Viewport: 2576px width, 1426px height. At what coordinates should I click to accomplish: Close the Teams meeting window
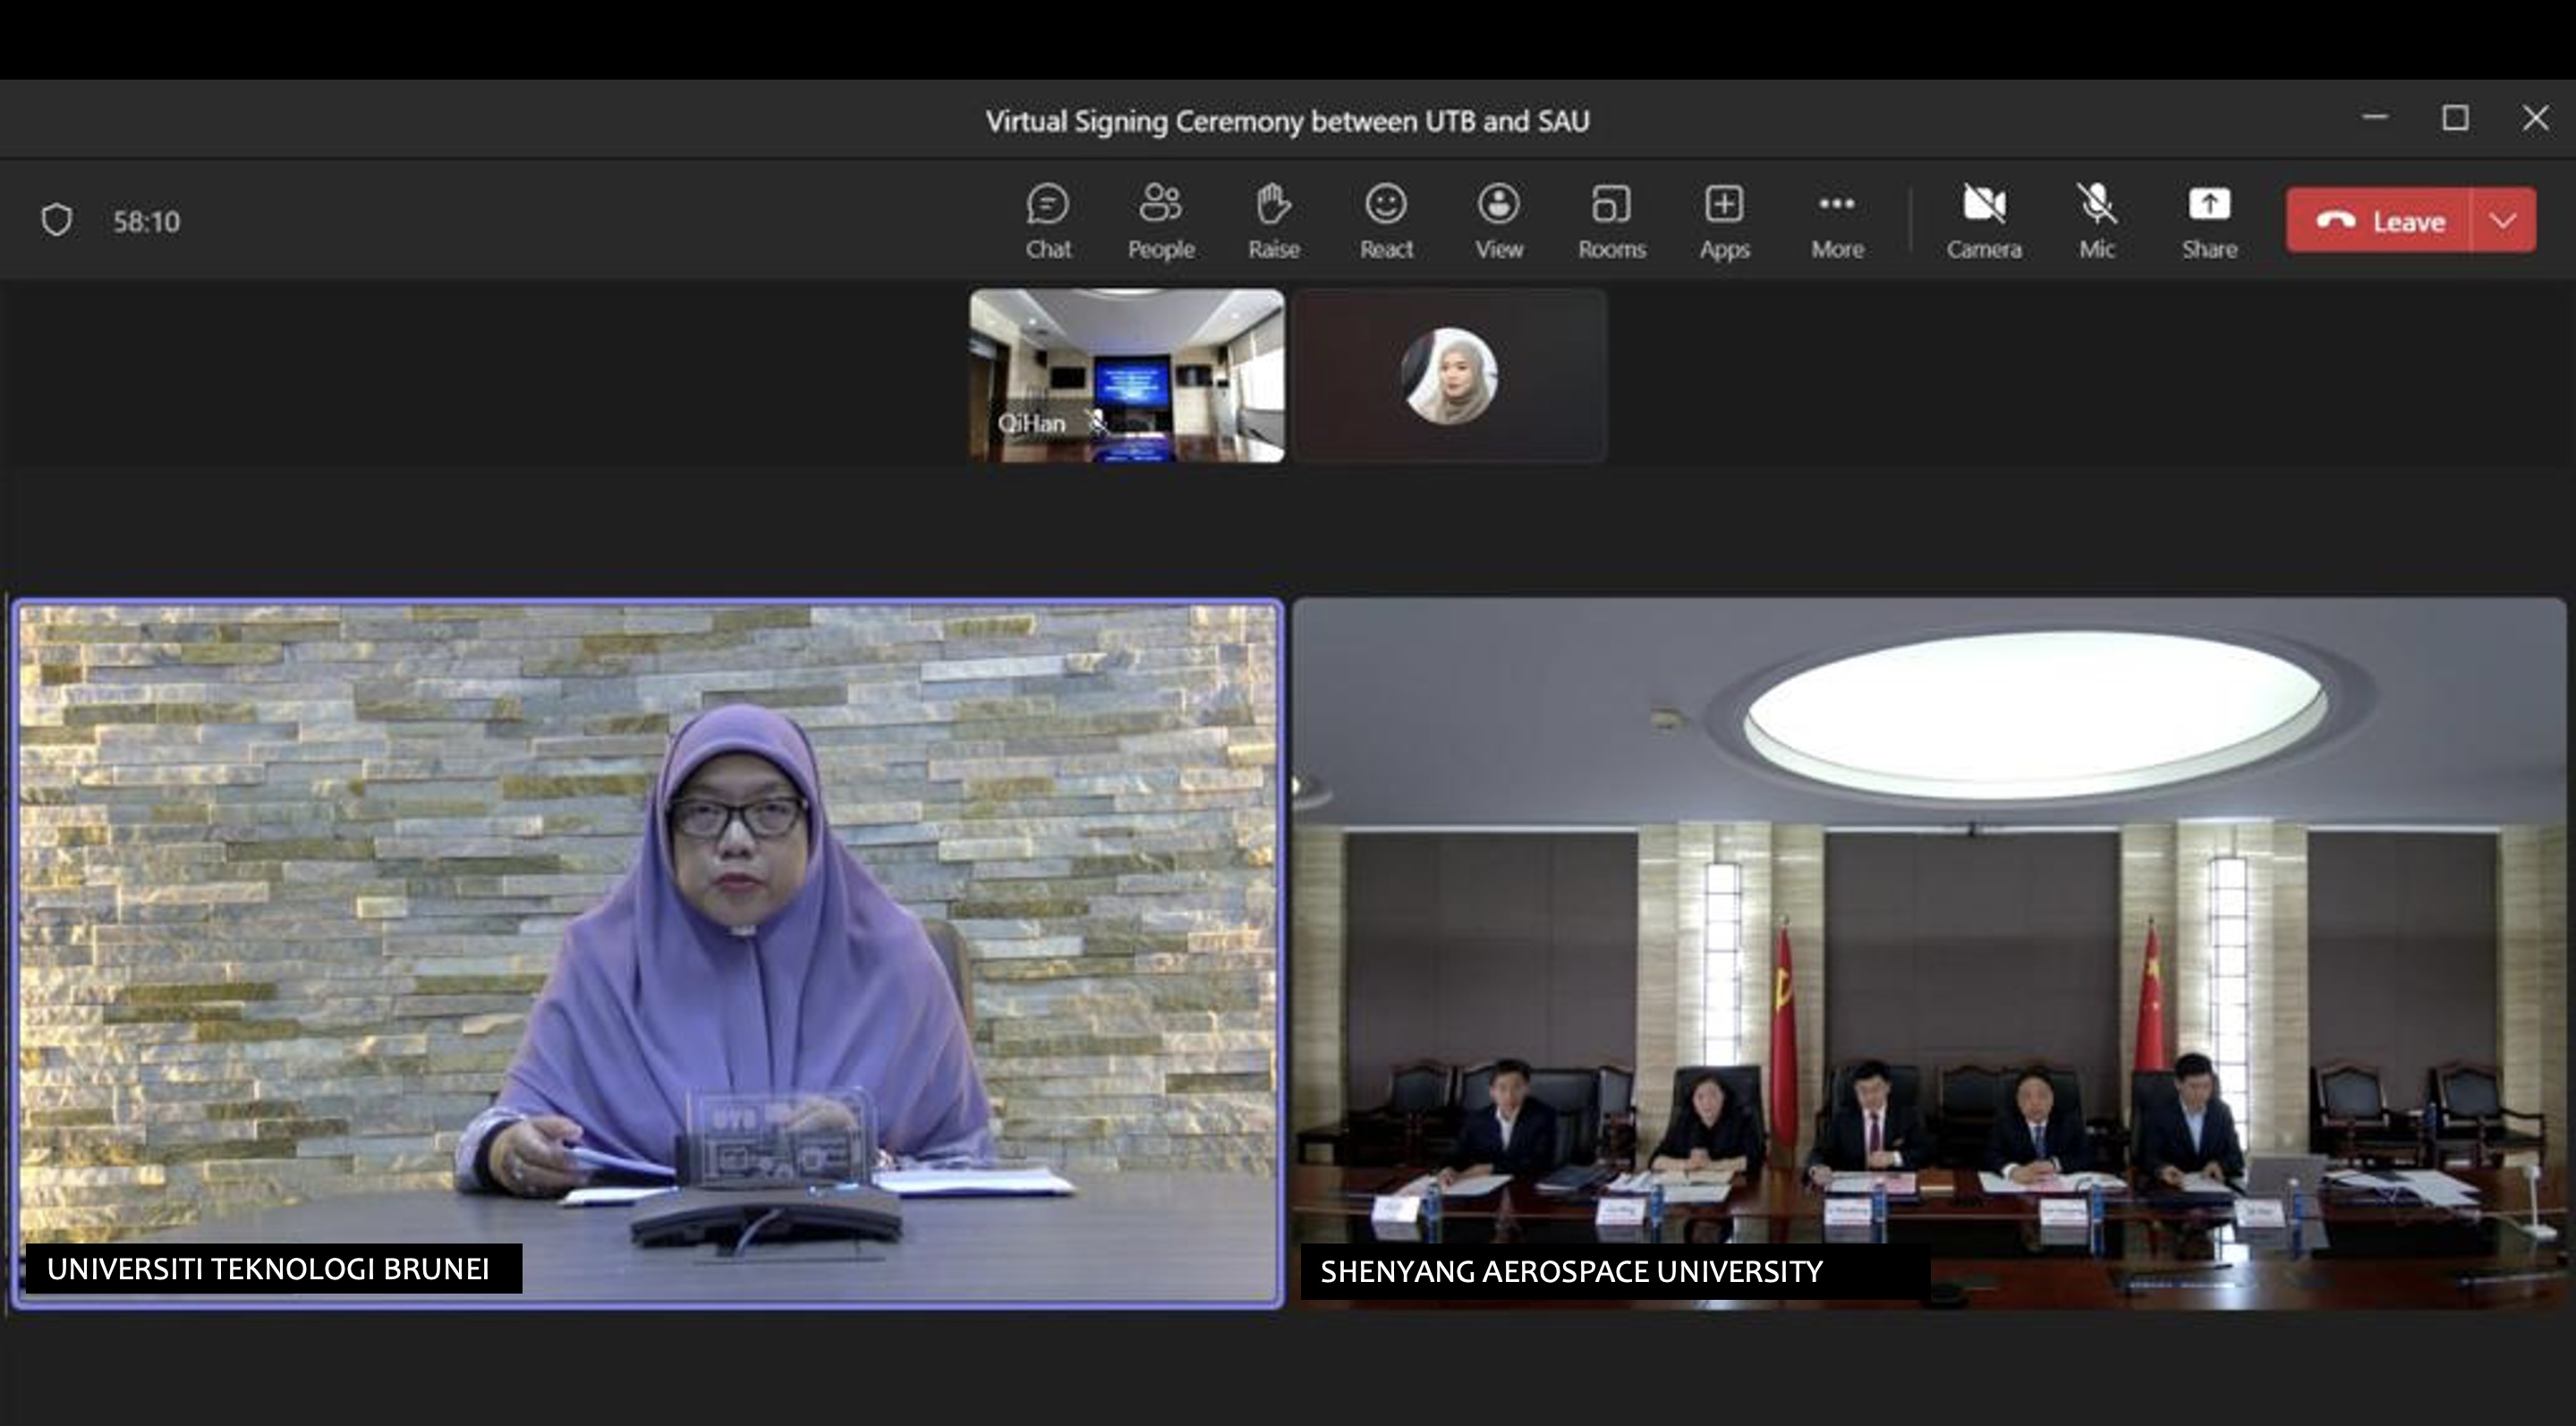point(2535,118)
